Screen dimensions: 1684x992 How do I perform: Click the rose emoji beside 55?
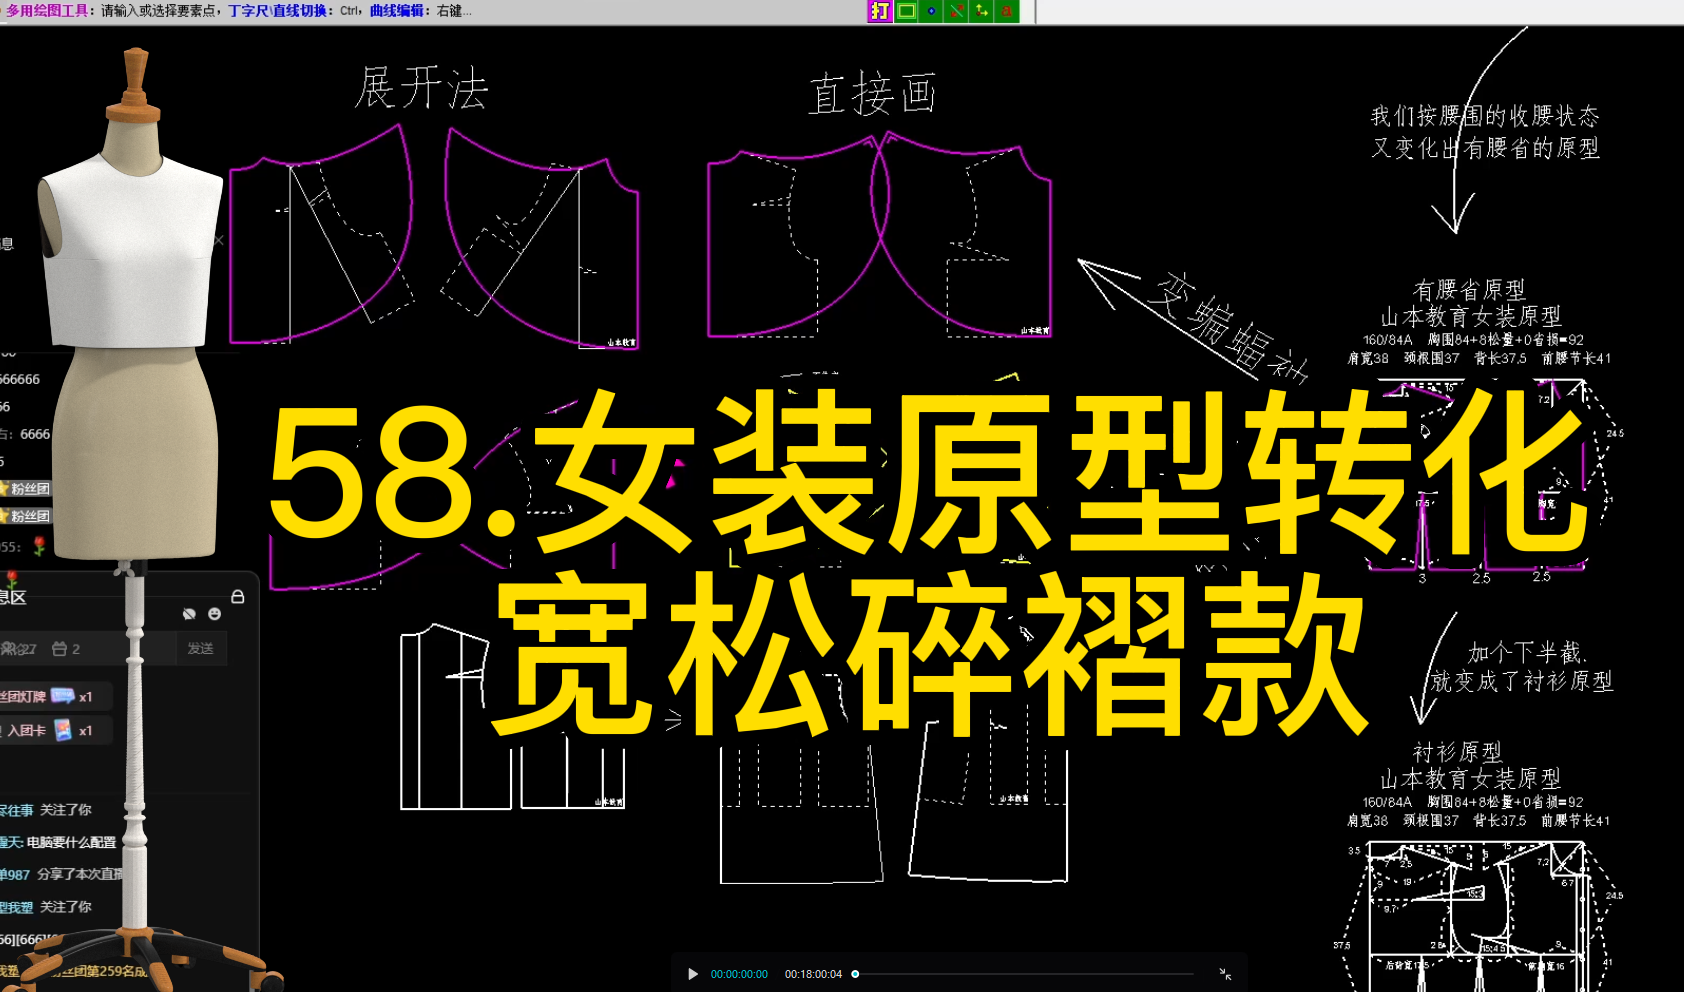tap(39, 546)
